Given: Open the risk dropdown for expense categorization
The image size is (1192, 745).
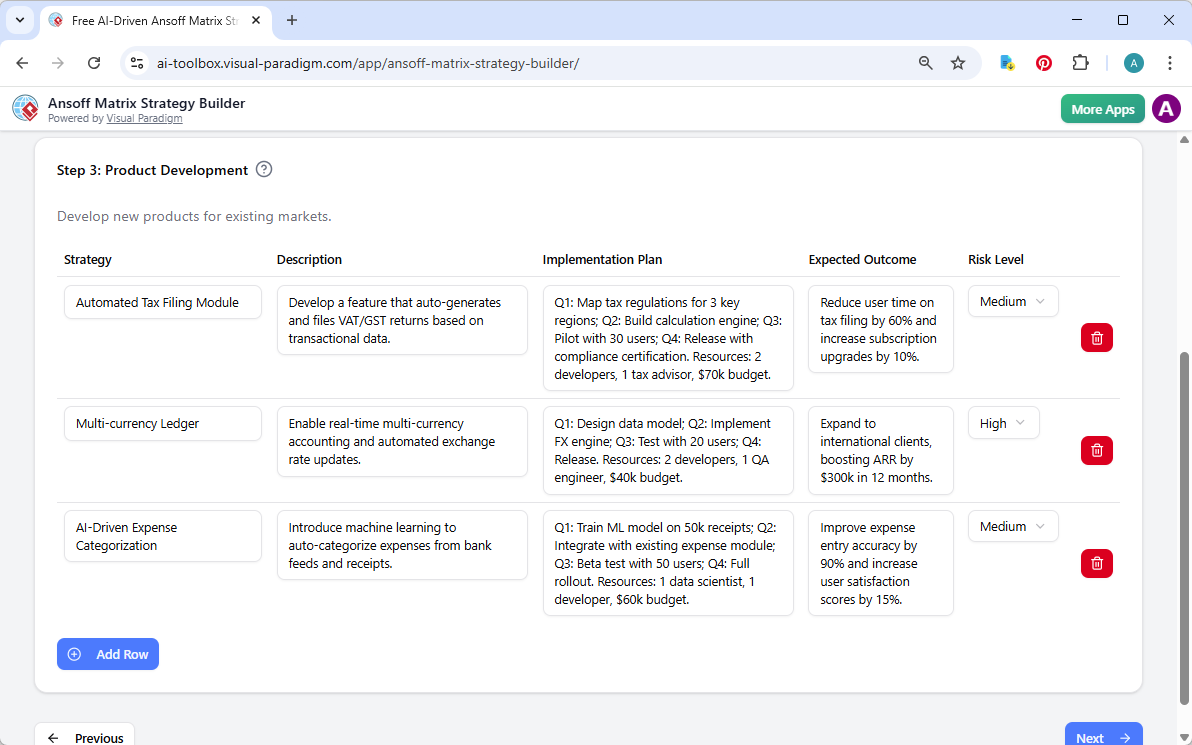Looking at the screenshot, I should 1012,526.
